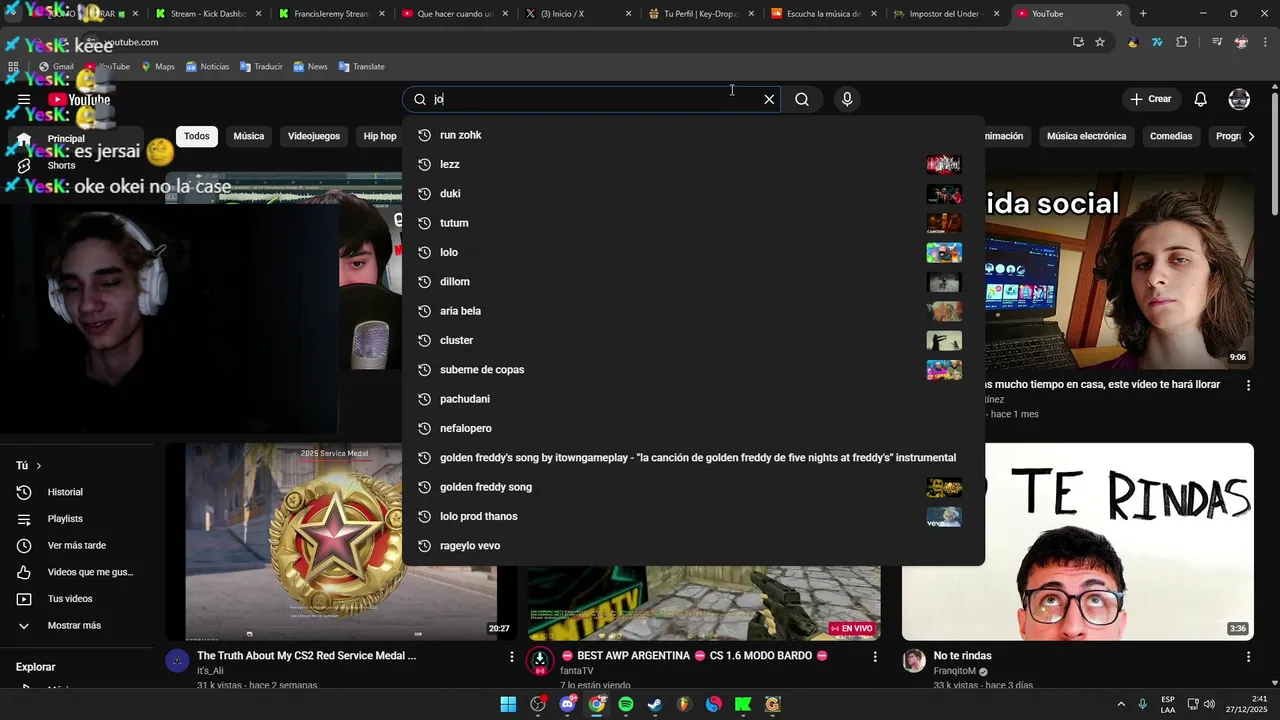The width and height of the screenshot is (1280, 720).
Task: Select 'run zohk' search suggestion
Action: pos(694,135)
